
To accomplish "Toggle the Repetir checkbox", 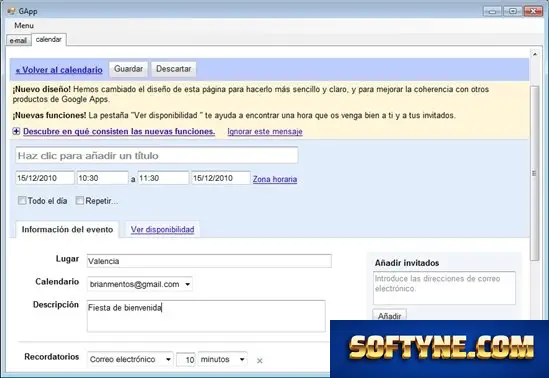I will pos(80,201).
